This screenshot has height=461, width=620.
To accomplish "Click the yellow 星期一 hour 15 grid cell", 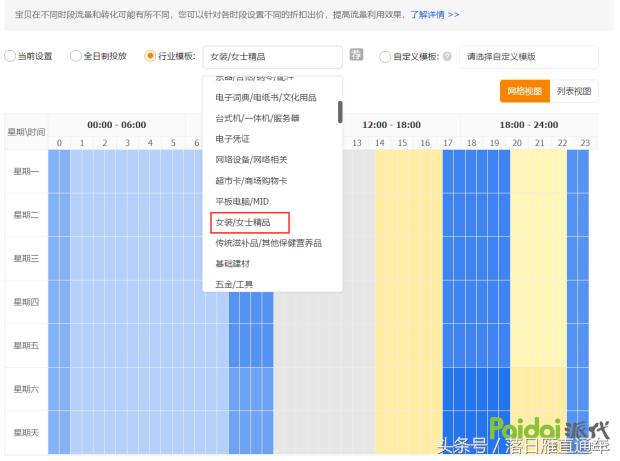I will 403,171.
